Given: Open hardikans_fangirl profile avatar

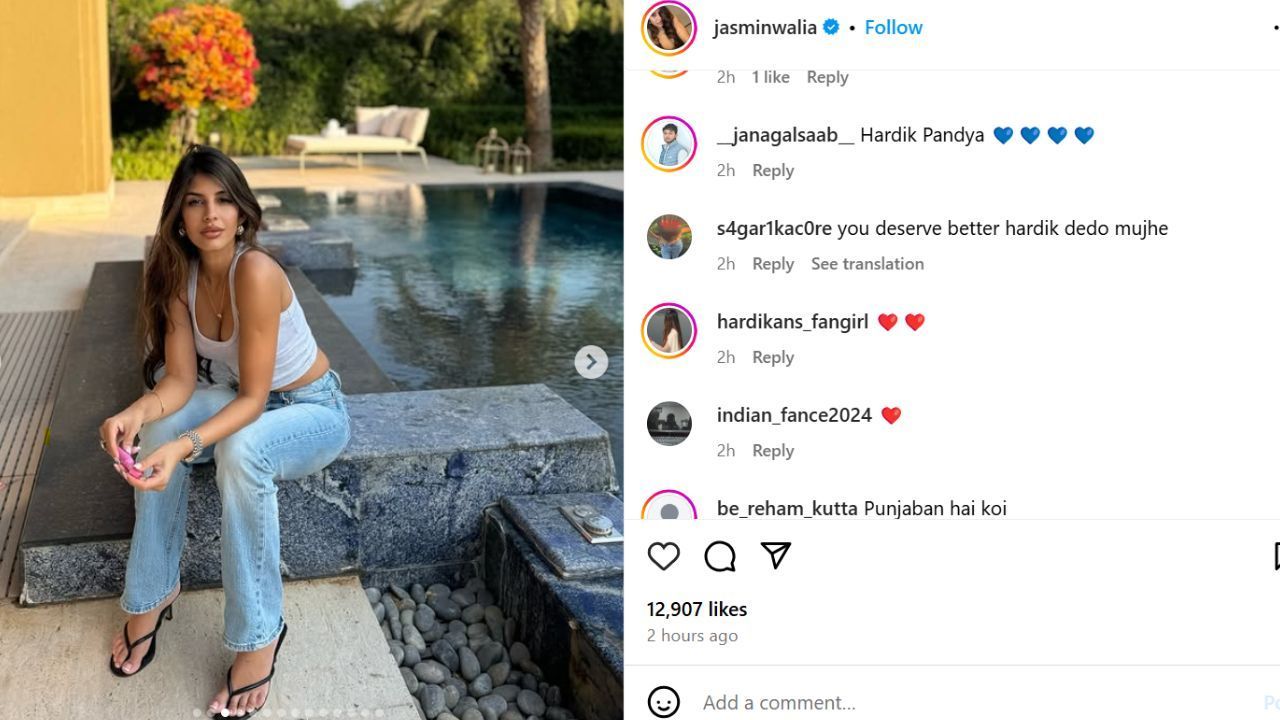Looking at the screenshot, I should click(x=669, y=331).
